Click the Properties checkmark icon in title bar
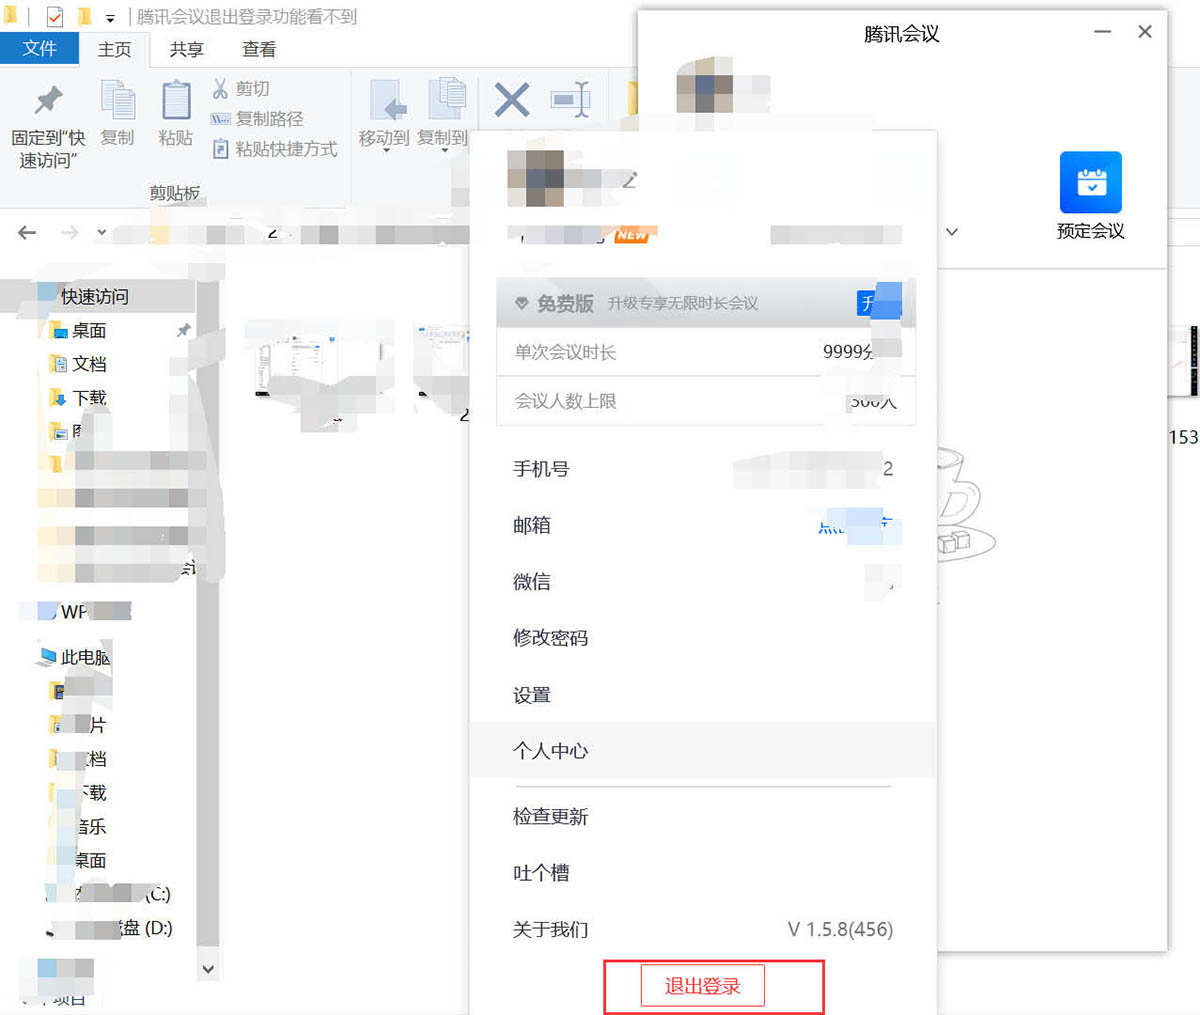 tap(55, 17)
